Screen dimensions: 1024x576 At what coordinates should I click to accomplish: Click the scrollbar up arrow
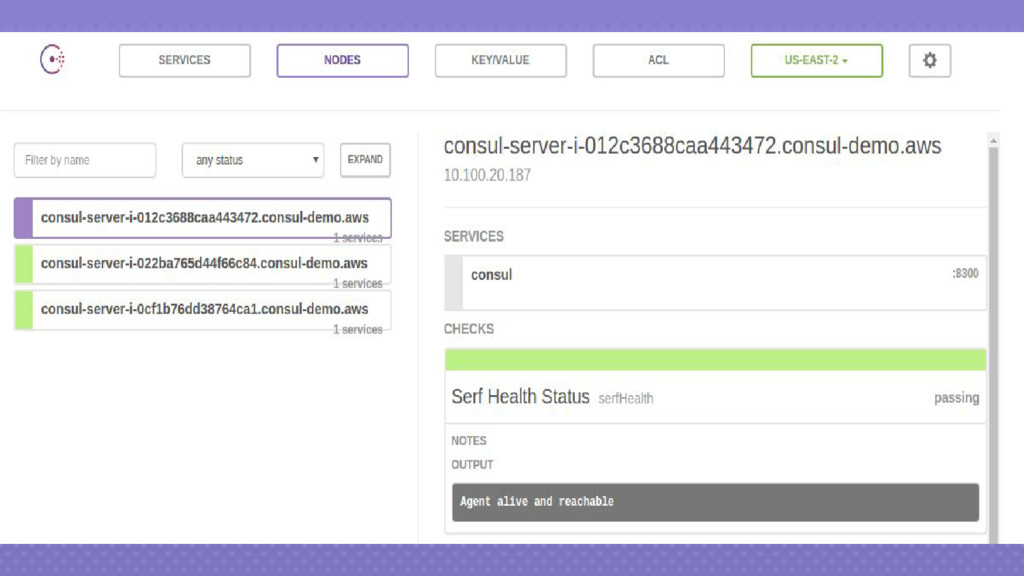click(x=993, y=140)
